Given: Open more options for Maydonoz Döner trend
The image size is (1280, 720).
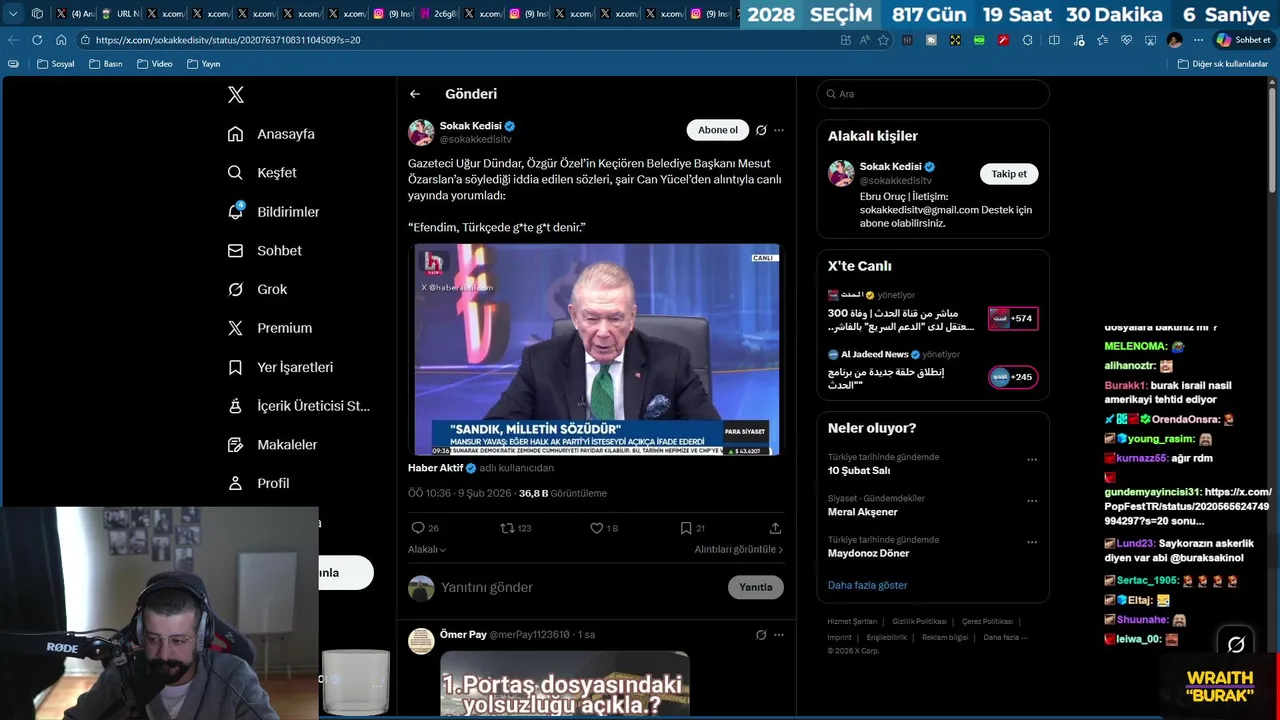Looking at the screenshot, I should 1032,542.
